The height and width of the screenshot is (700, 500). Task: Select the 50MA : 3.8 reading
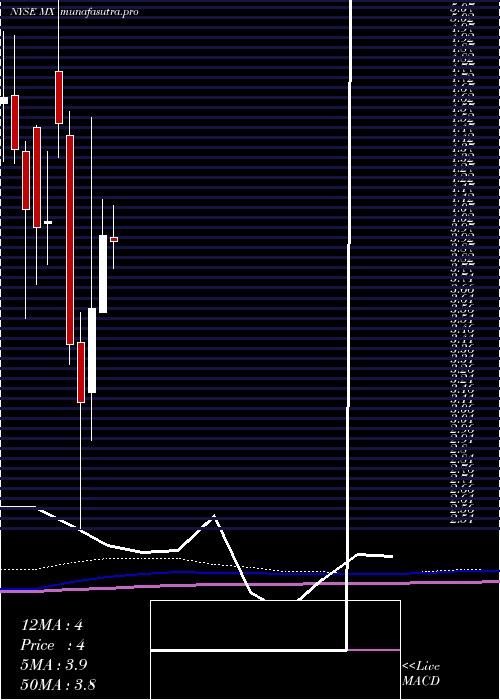[58, 685]
